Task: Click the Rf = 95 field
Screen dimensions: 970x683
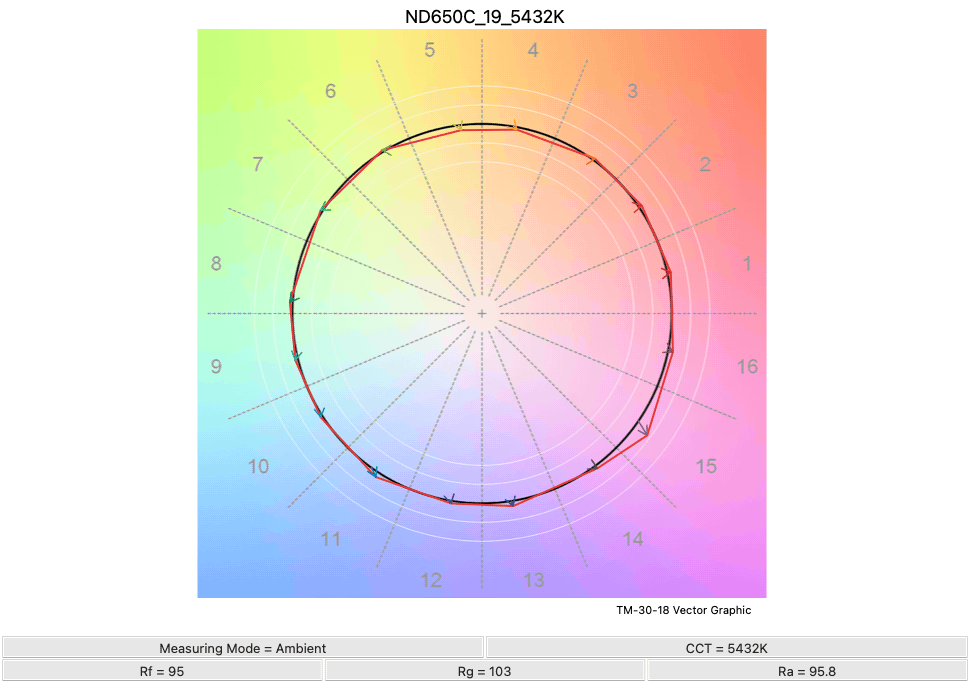Action: (x=162, y=671)
